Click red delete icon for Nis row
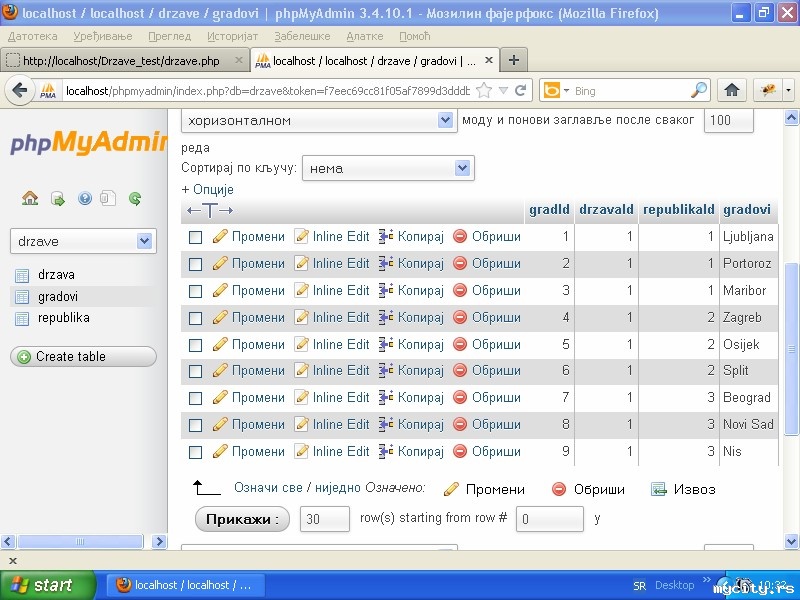Screen dimensions: 800x600 (x=460, y=451)
